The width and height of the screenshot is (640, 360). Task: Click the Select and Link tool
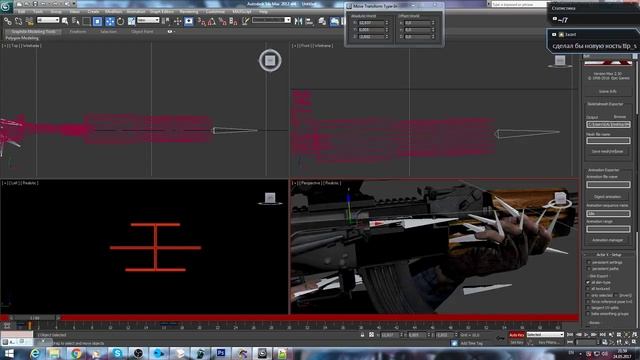point(7,21)
